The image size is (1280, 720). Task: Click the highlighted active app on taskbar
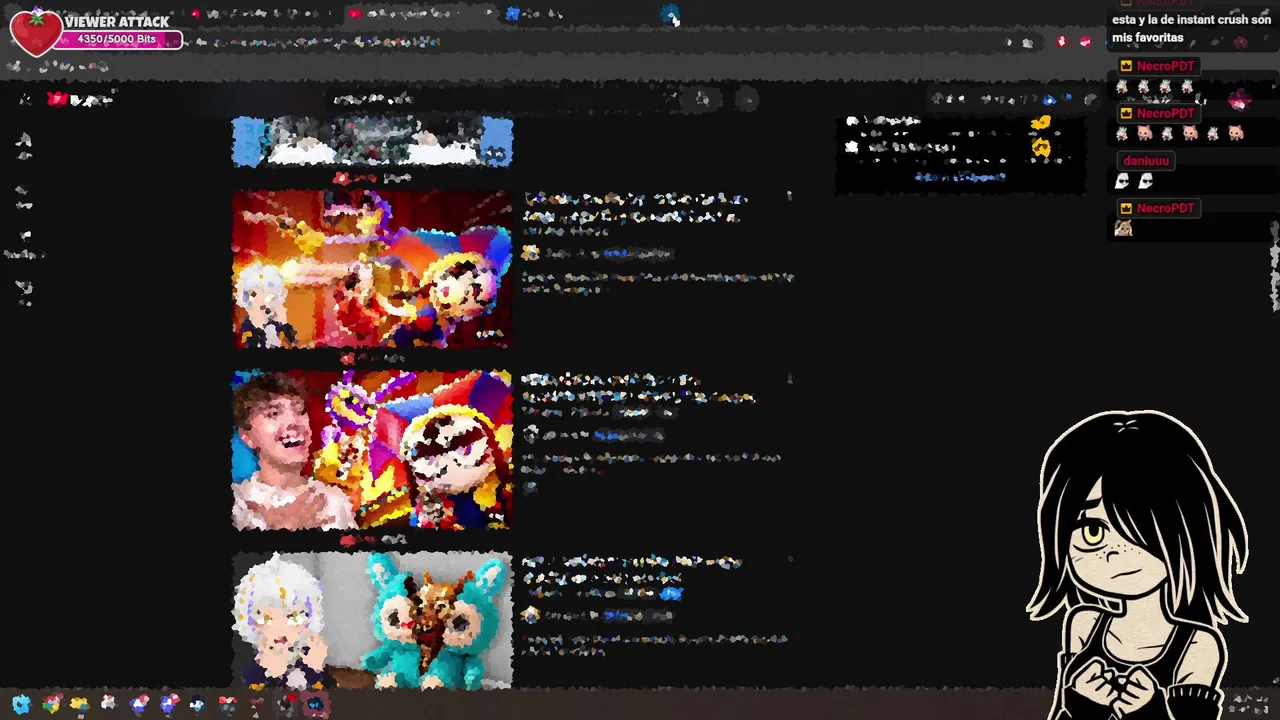click(316, 704)
